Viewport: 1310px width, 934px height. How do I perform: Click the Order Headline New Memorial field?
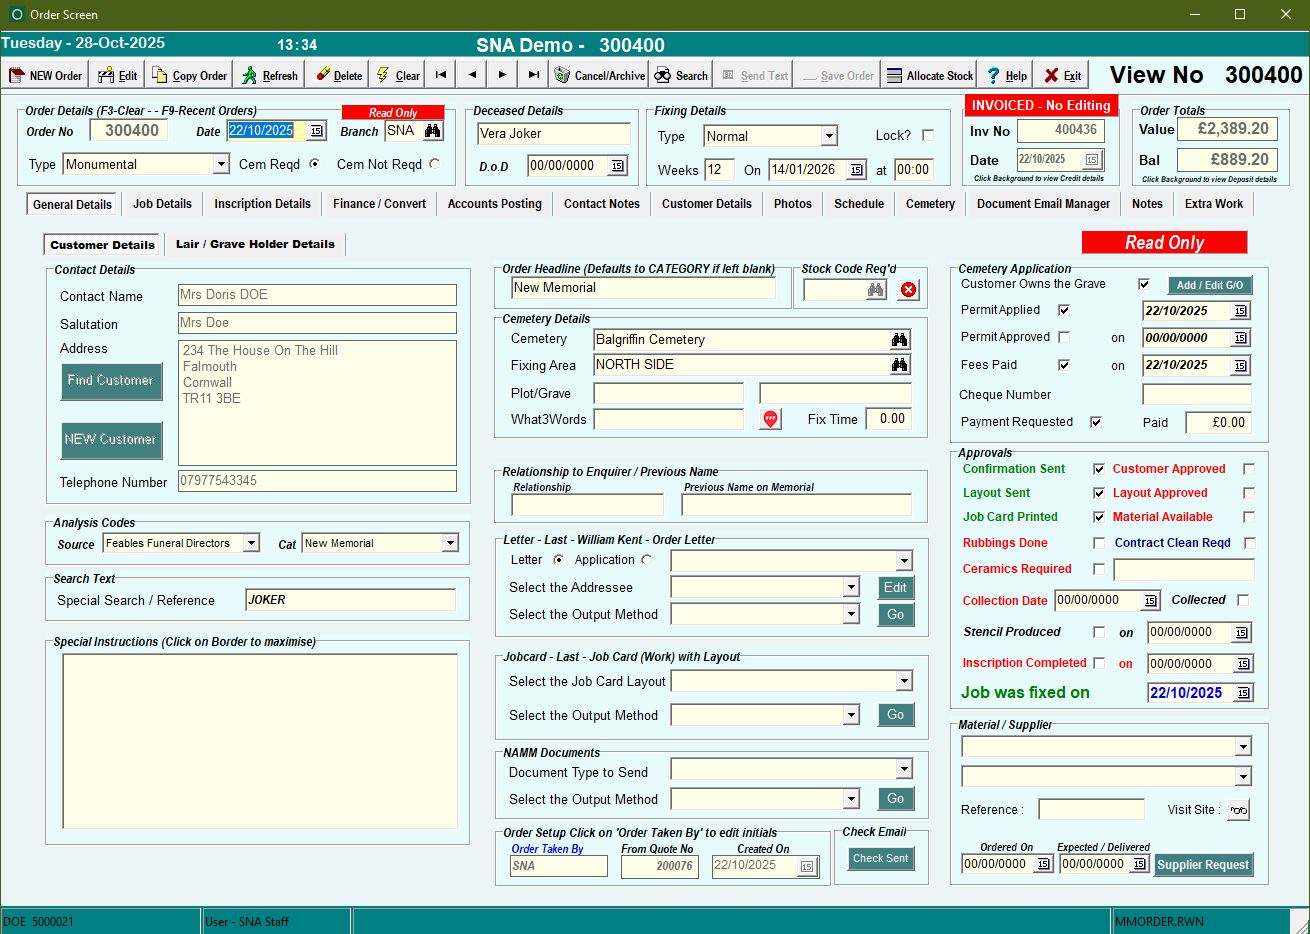point(643,288)
